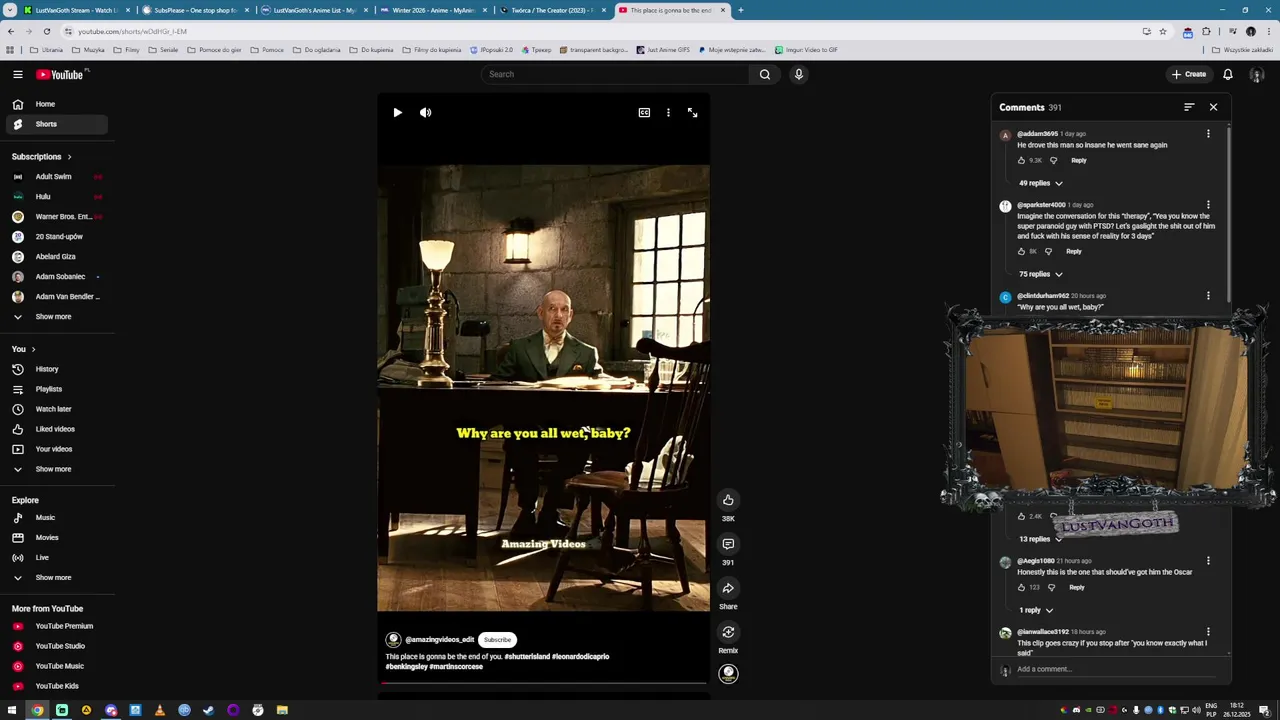Toggle the YouTube guide hamburger menu
1280x720 pixels.
[17, 74]
